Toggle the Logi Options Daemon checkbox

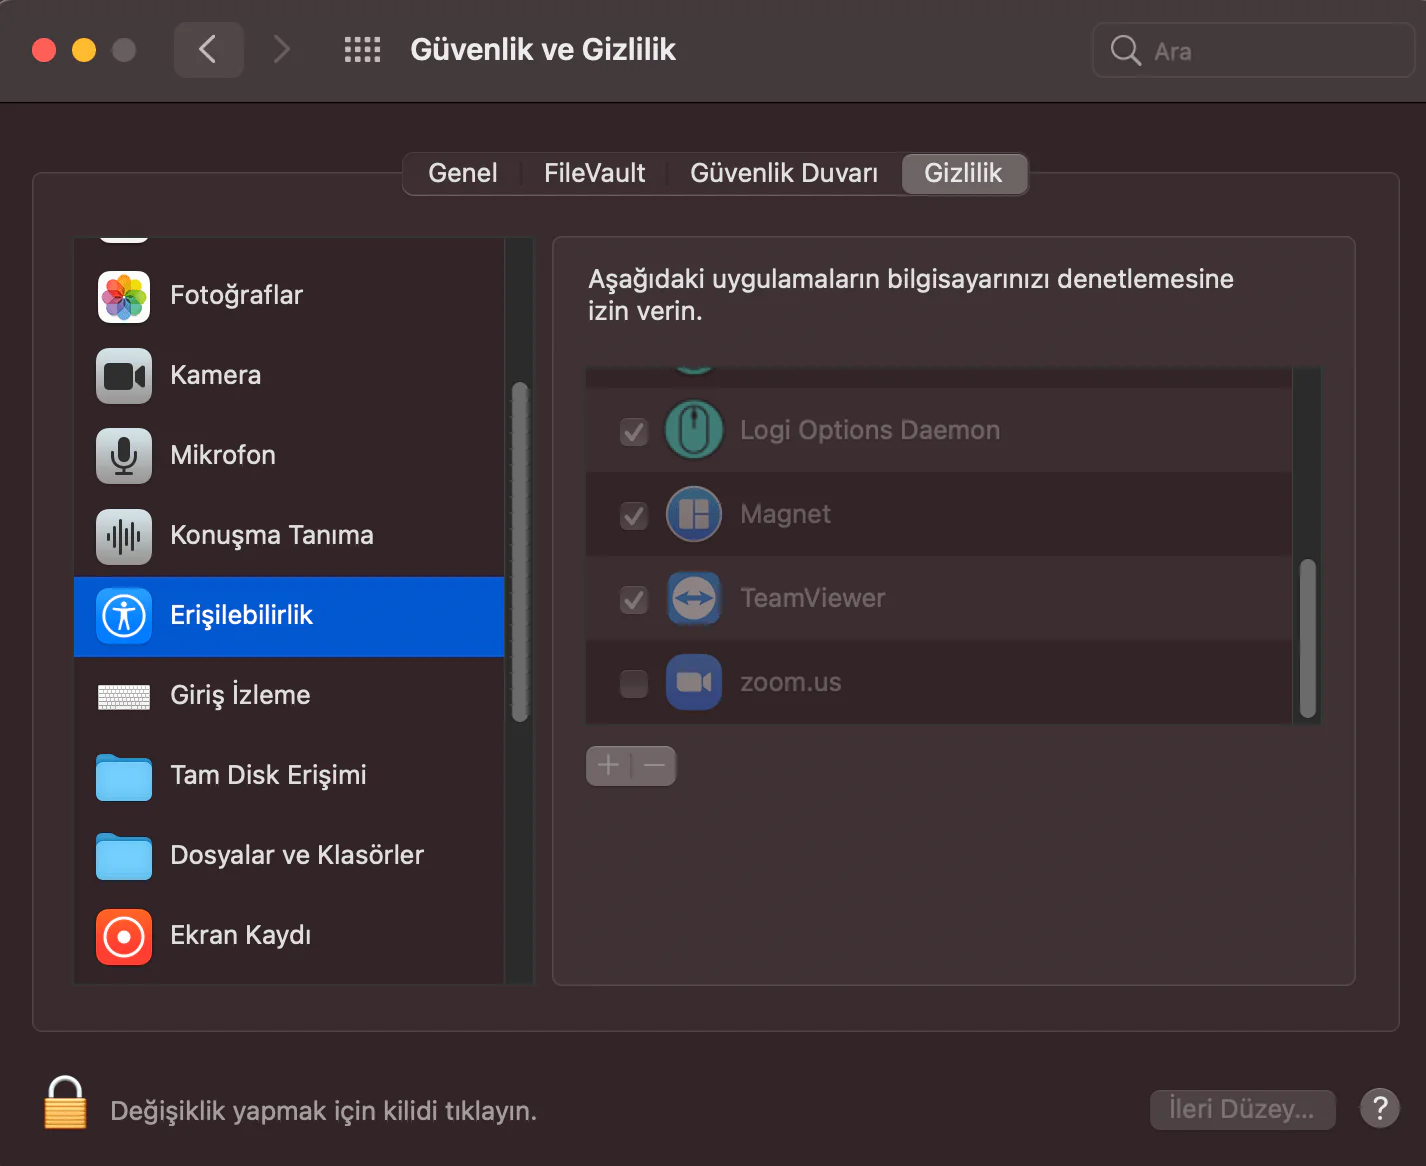pyautogui.click(x=634, y=432)
